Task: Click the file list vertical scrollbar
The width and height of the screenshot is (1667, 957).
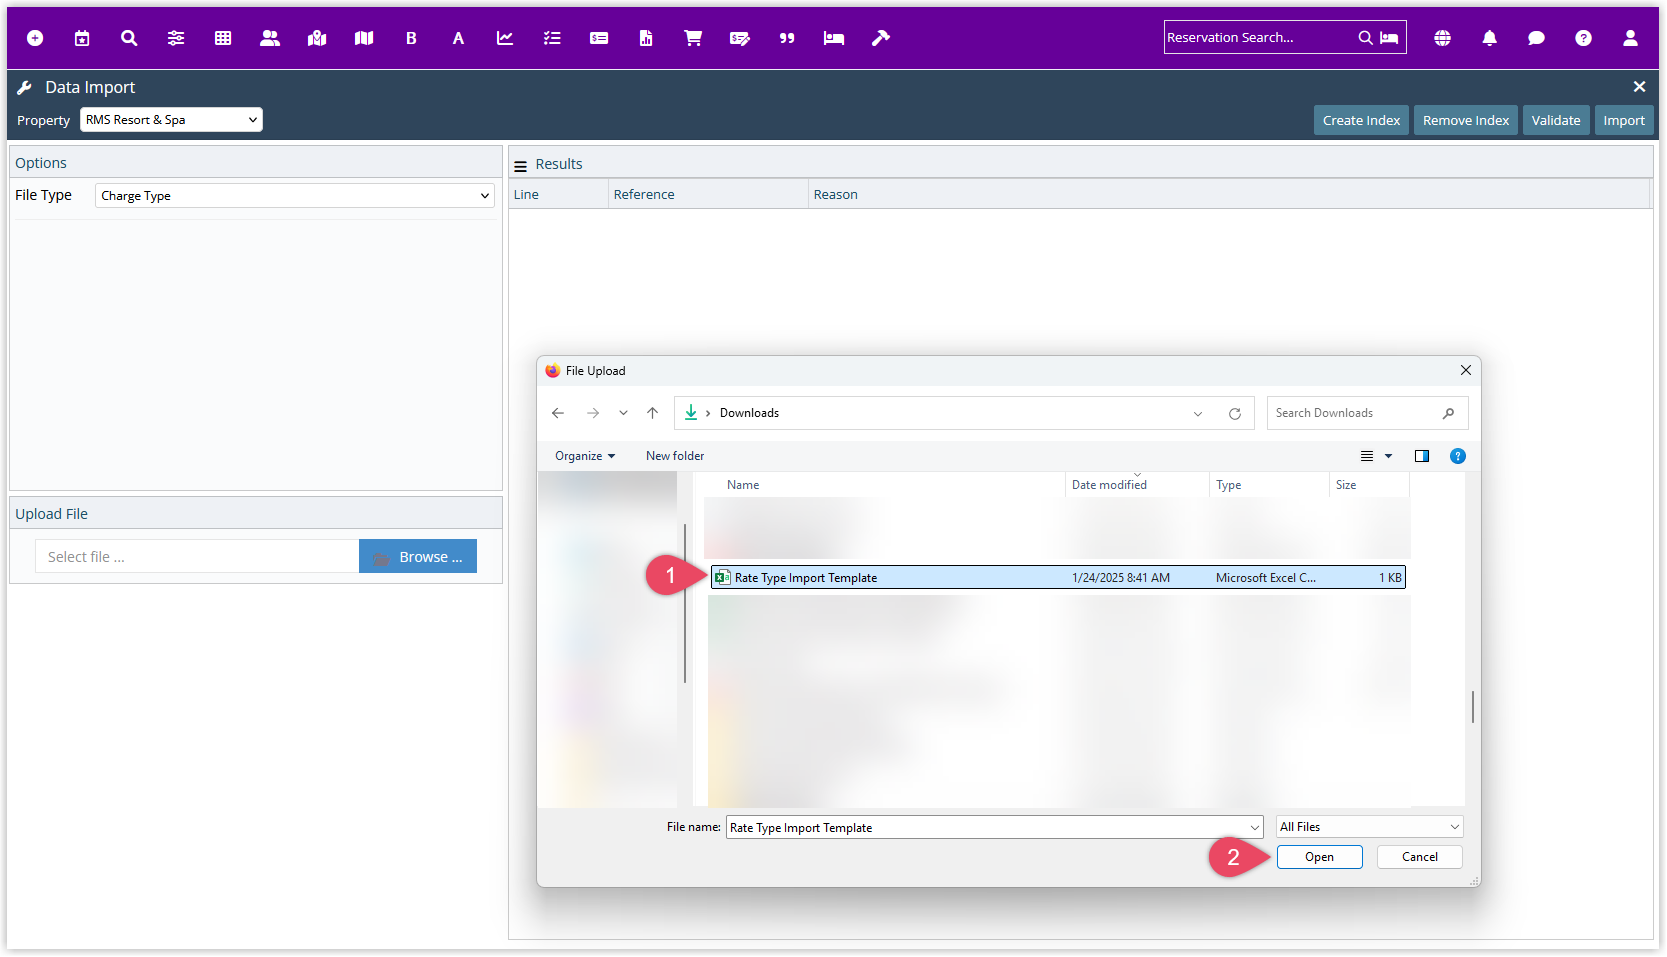Action: click(1472, 706)
